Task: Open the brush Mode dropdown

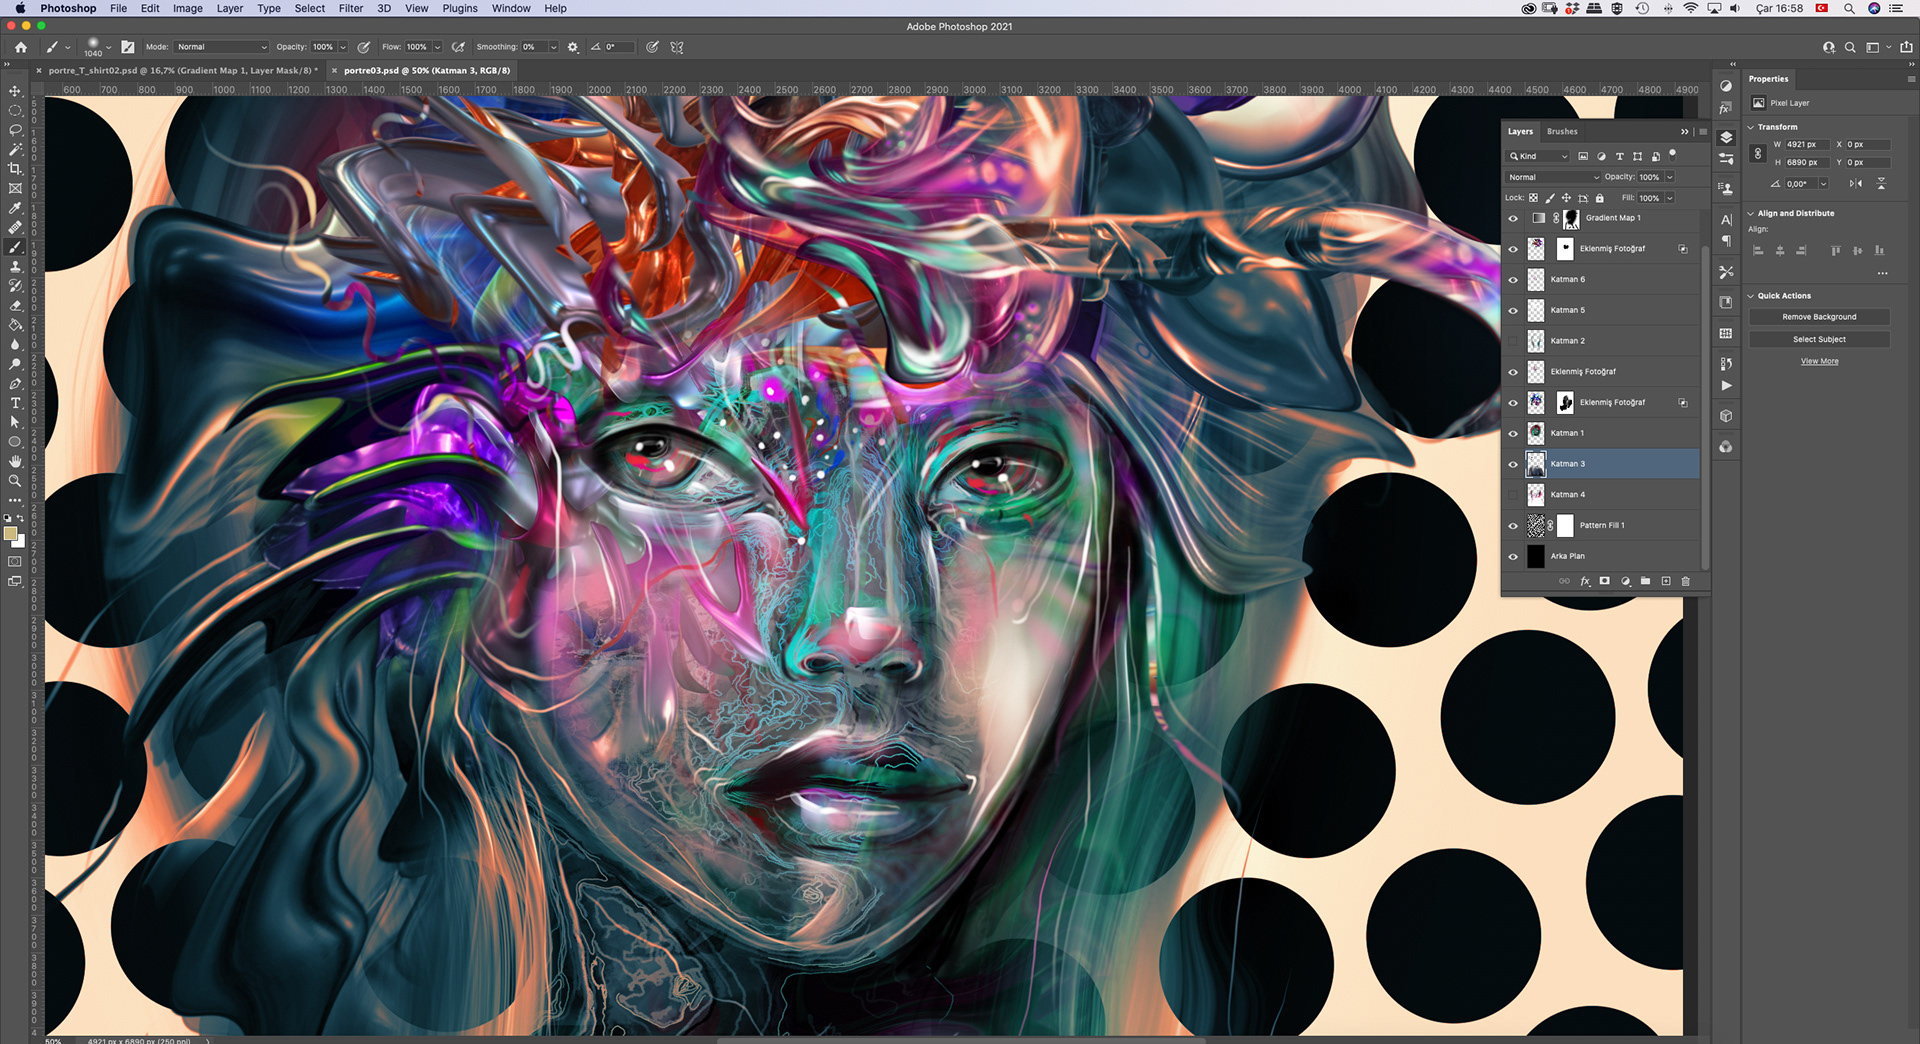Action: tap(222, 47)
